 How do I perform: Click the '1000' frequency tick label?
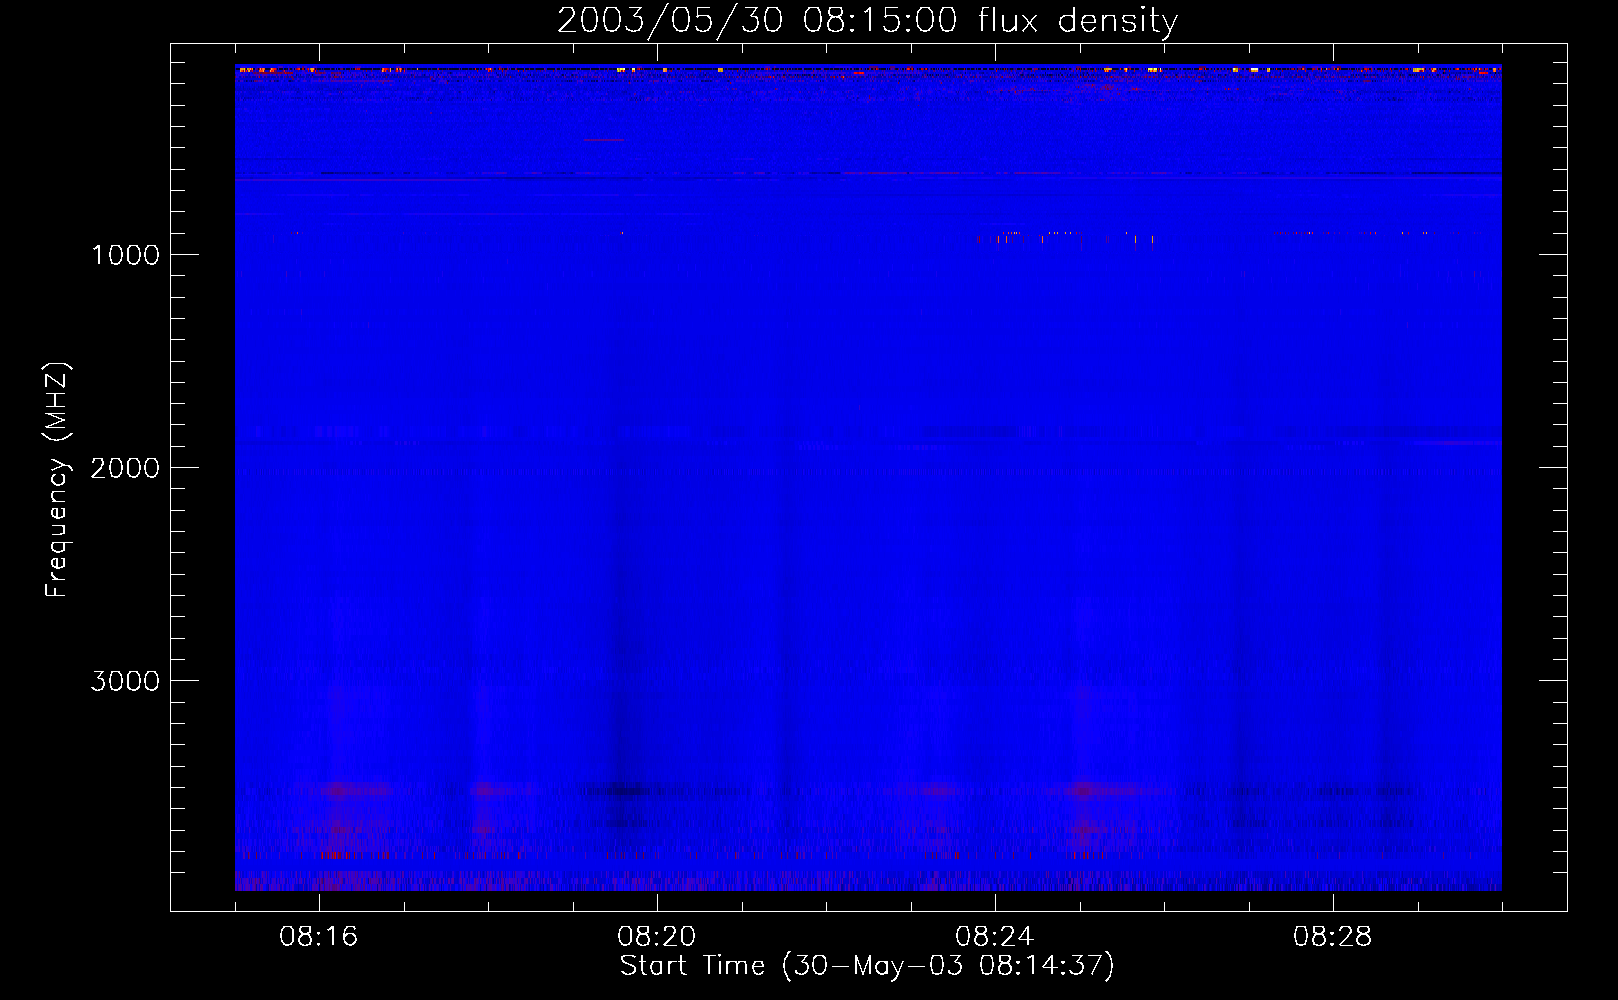pos(125,255)
